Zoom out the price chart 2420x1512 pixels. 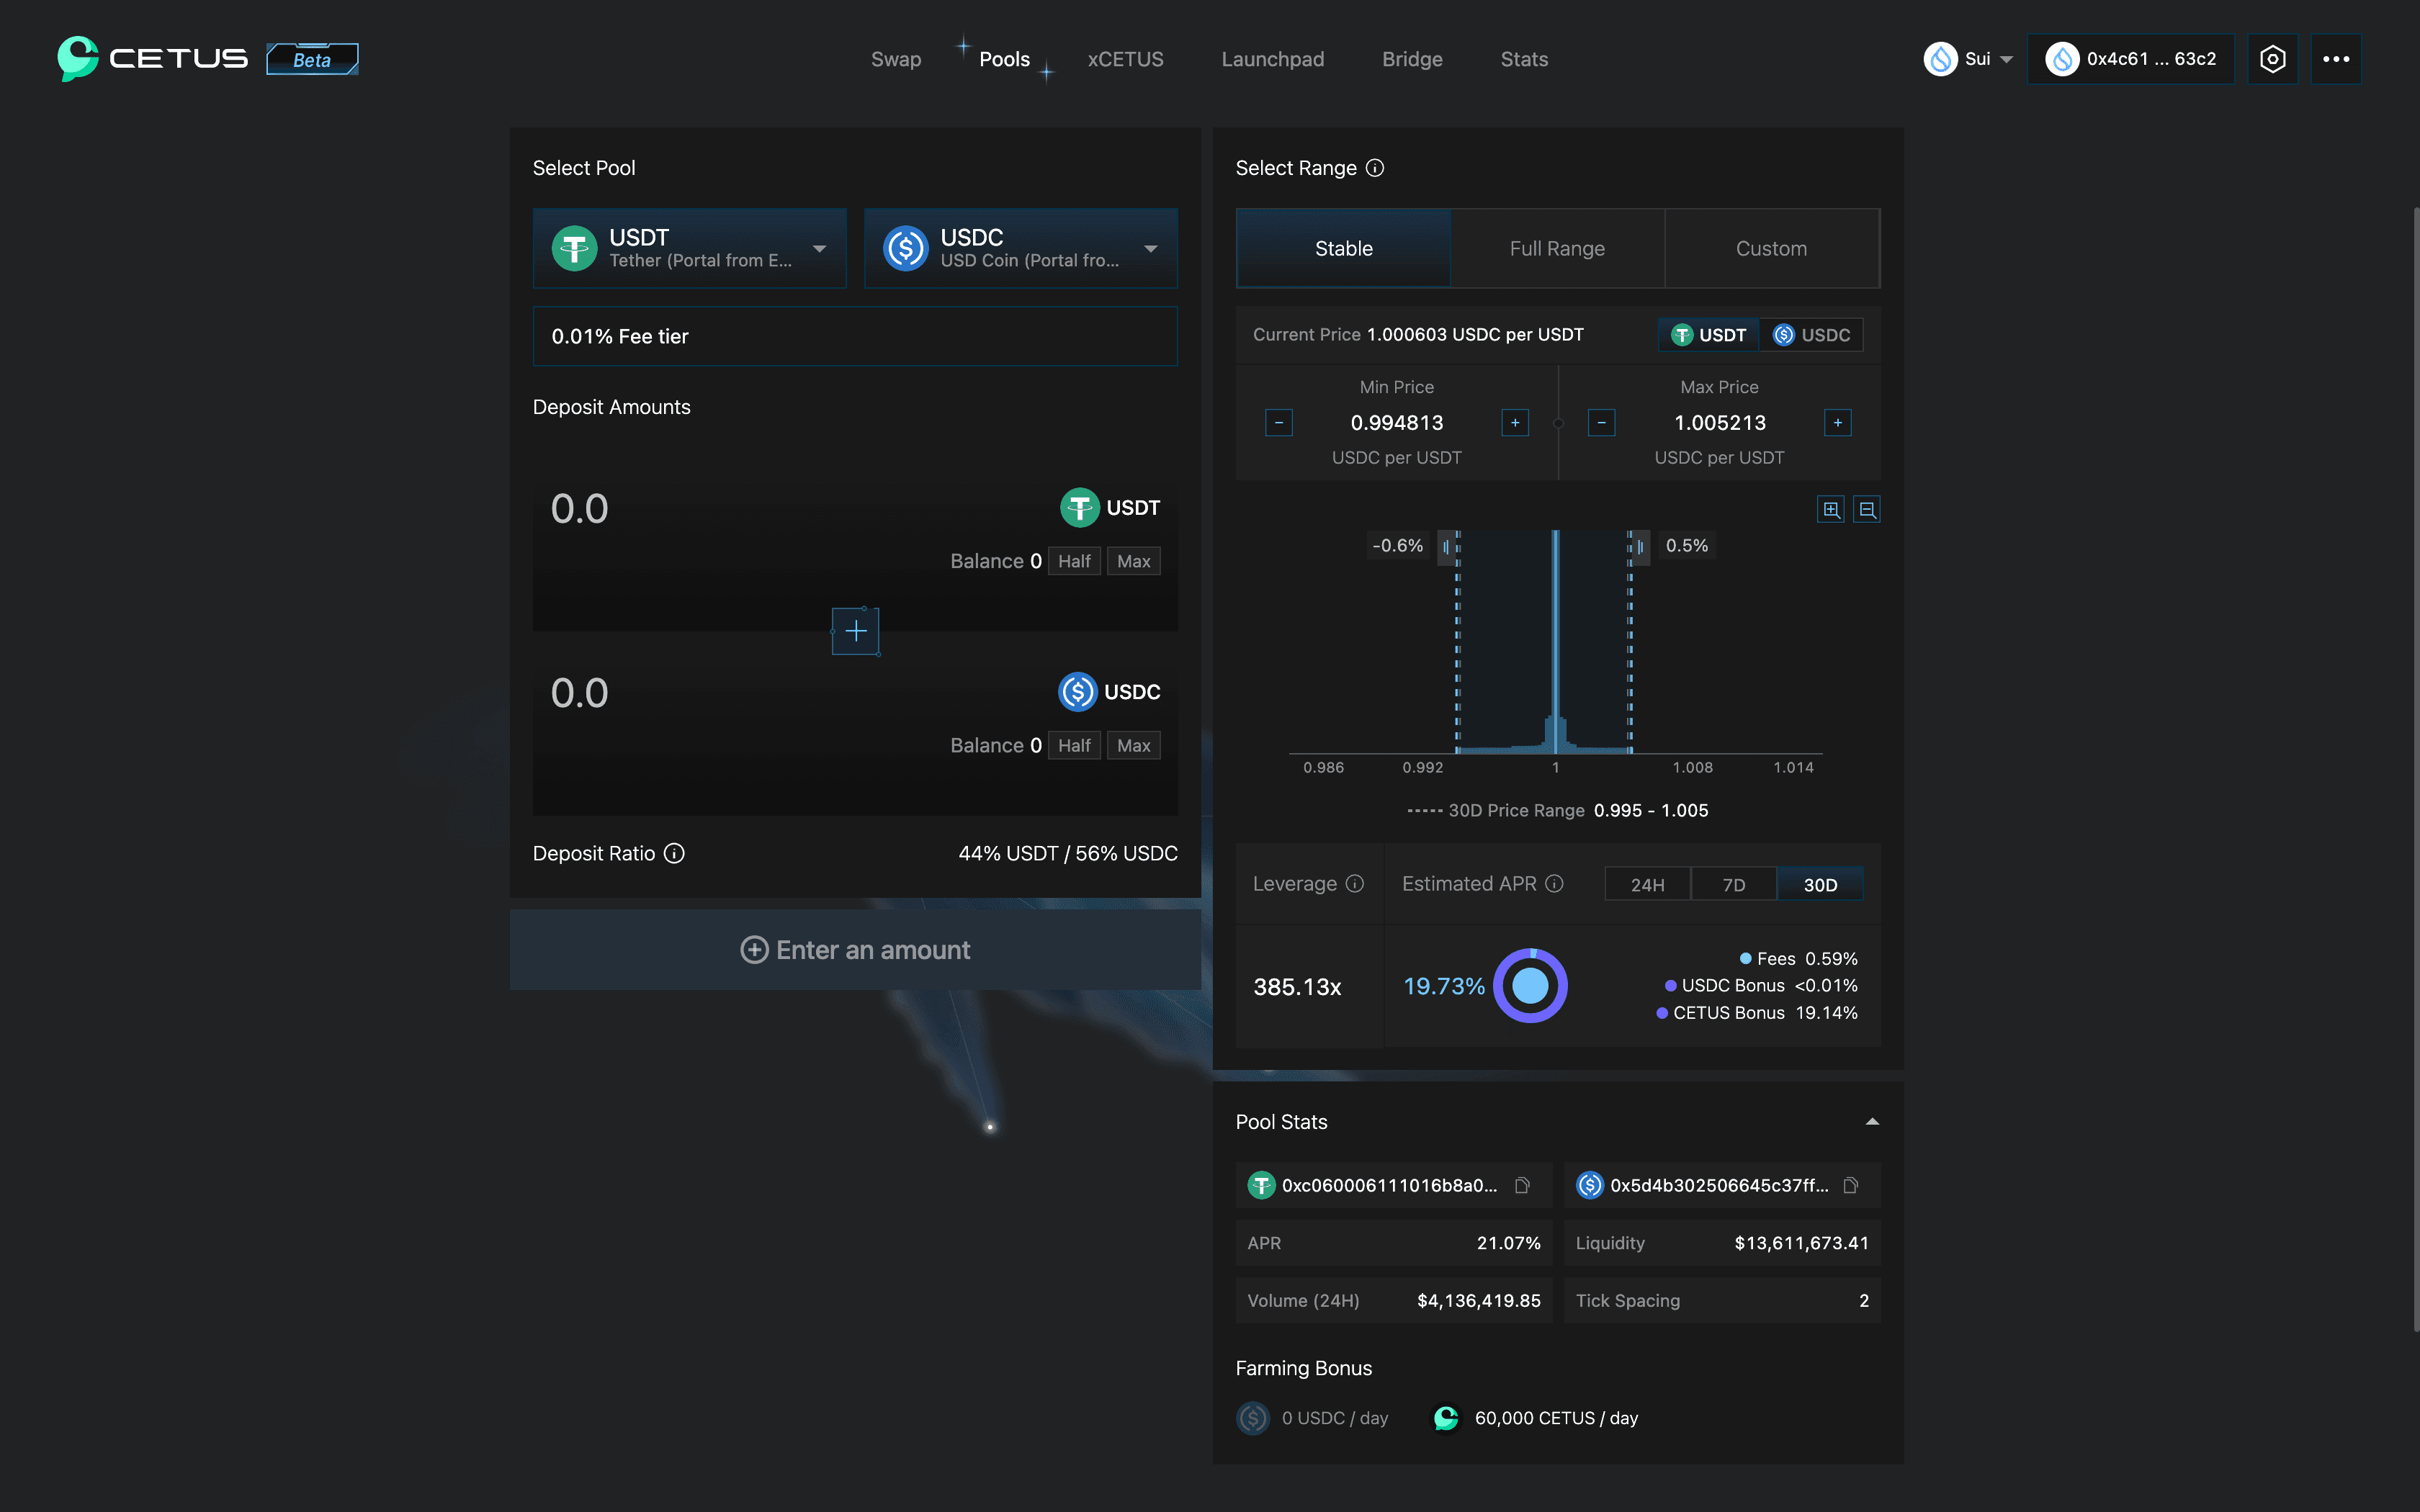pos(1867,510)
